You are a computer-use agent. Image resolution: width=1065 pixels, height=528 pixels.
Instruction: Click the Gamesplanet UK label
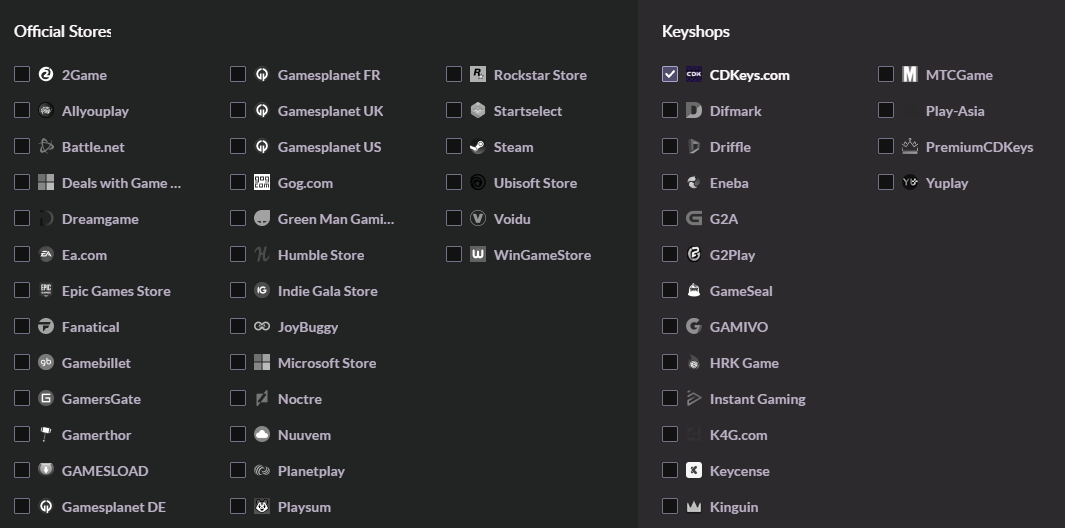point(330,111)
